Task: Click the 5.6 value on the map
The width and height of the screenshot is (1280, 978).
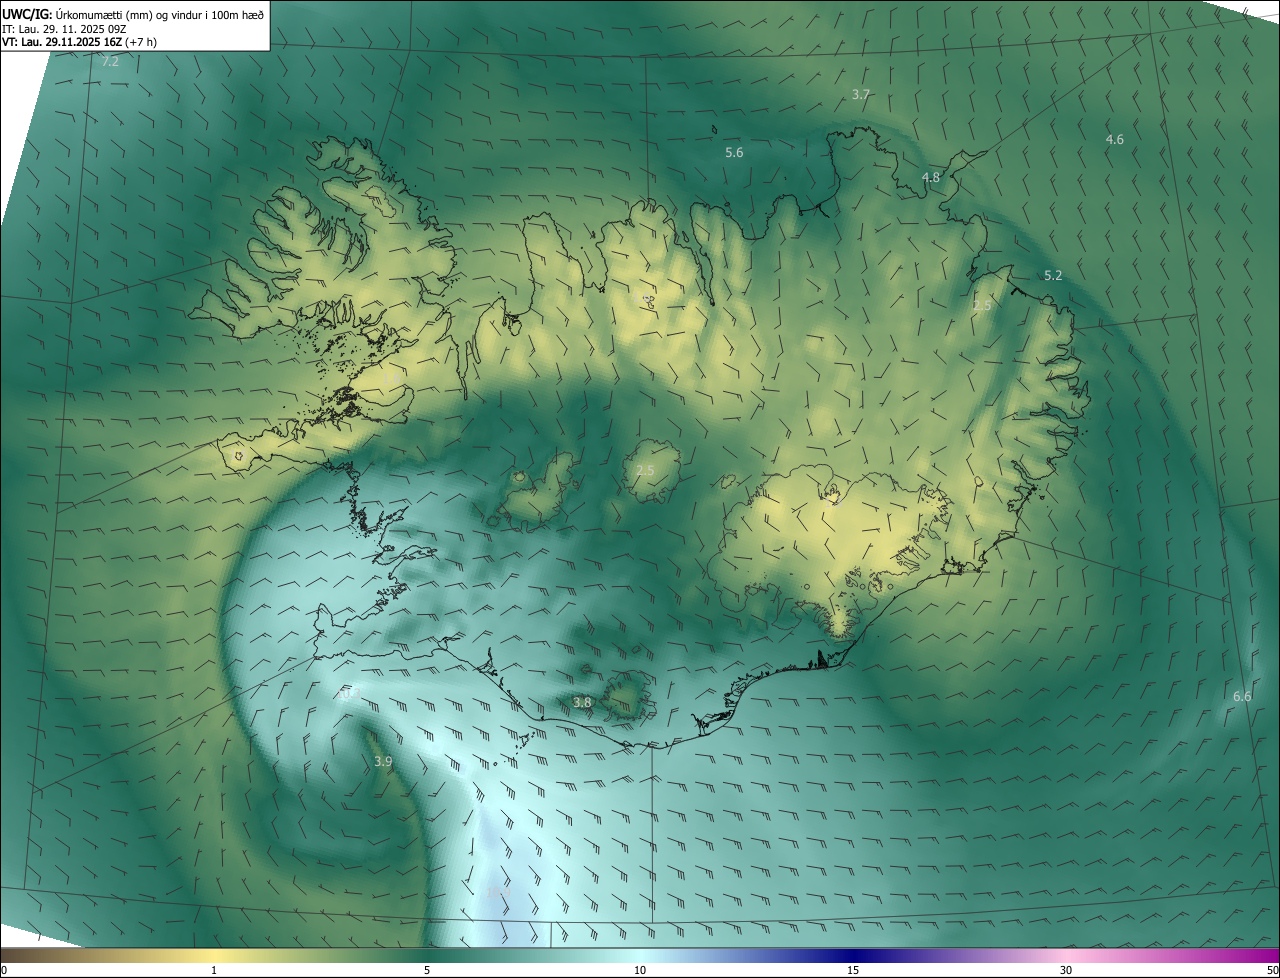Action: 734,153
